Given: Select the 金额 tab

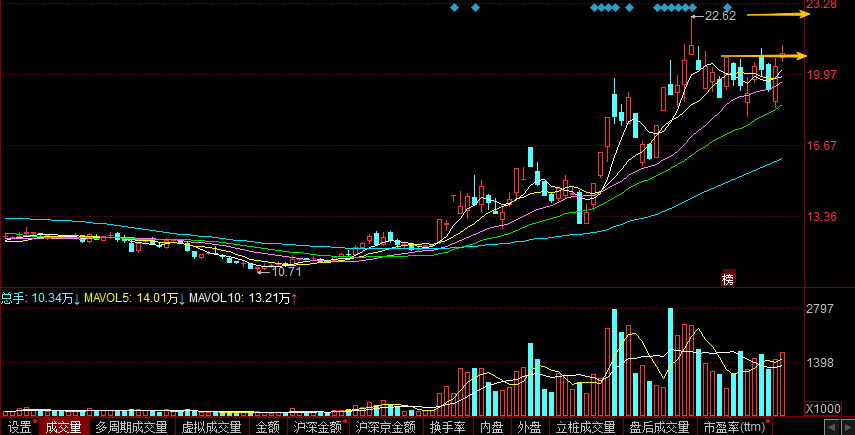Looking at the screenshot, I should tap(268, 427).
